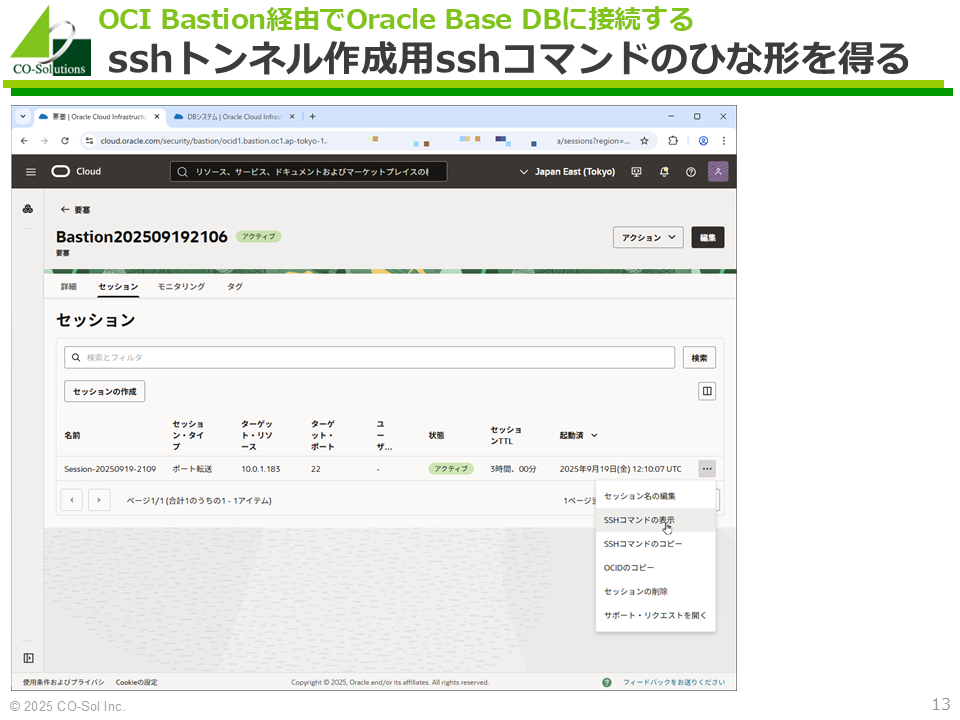Switch to the 詳細 tab
The width and height of the screenshot is (960, 720).
pos(69,287)
